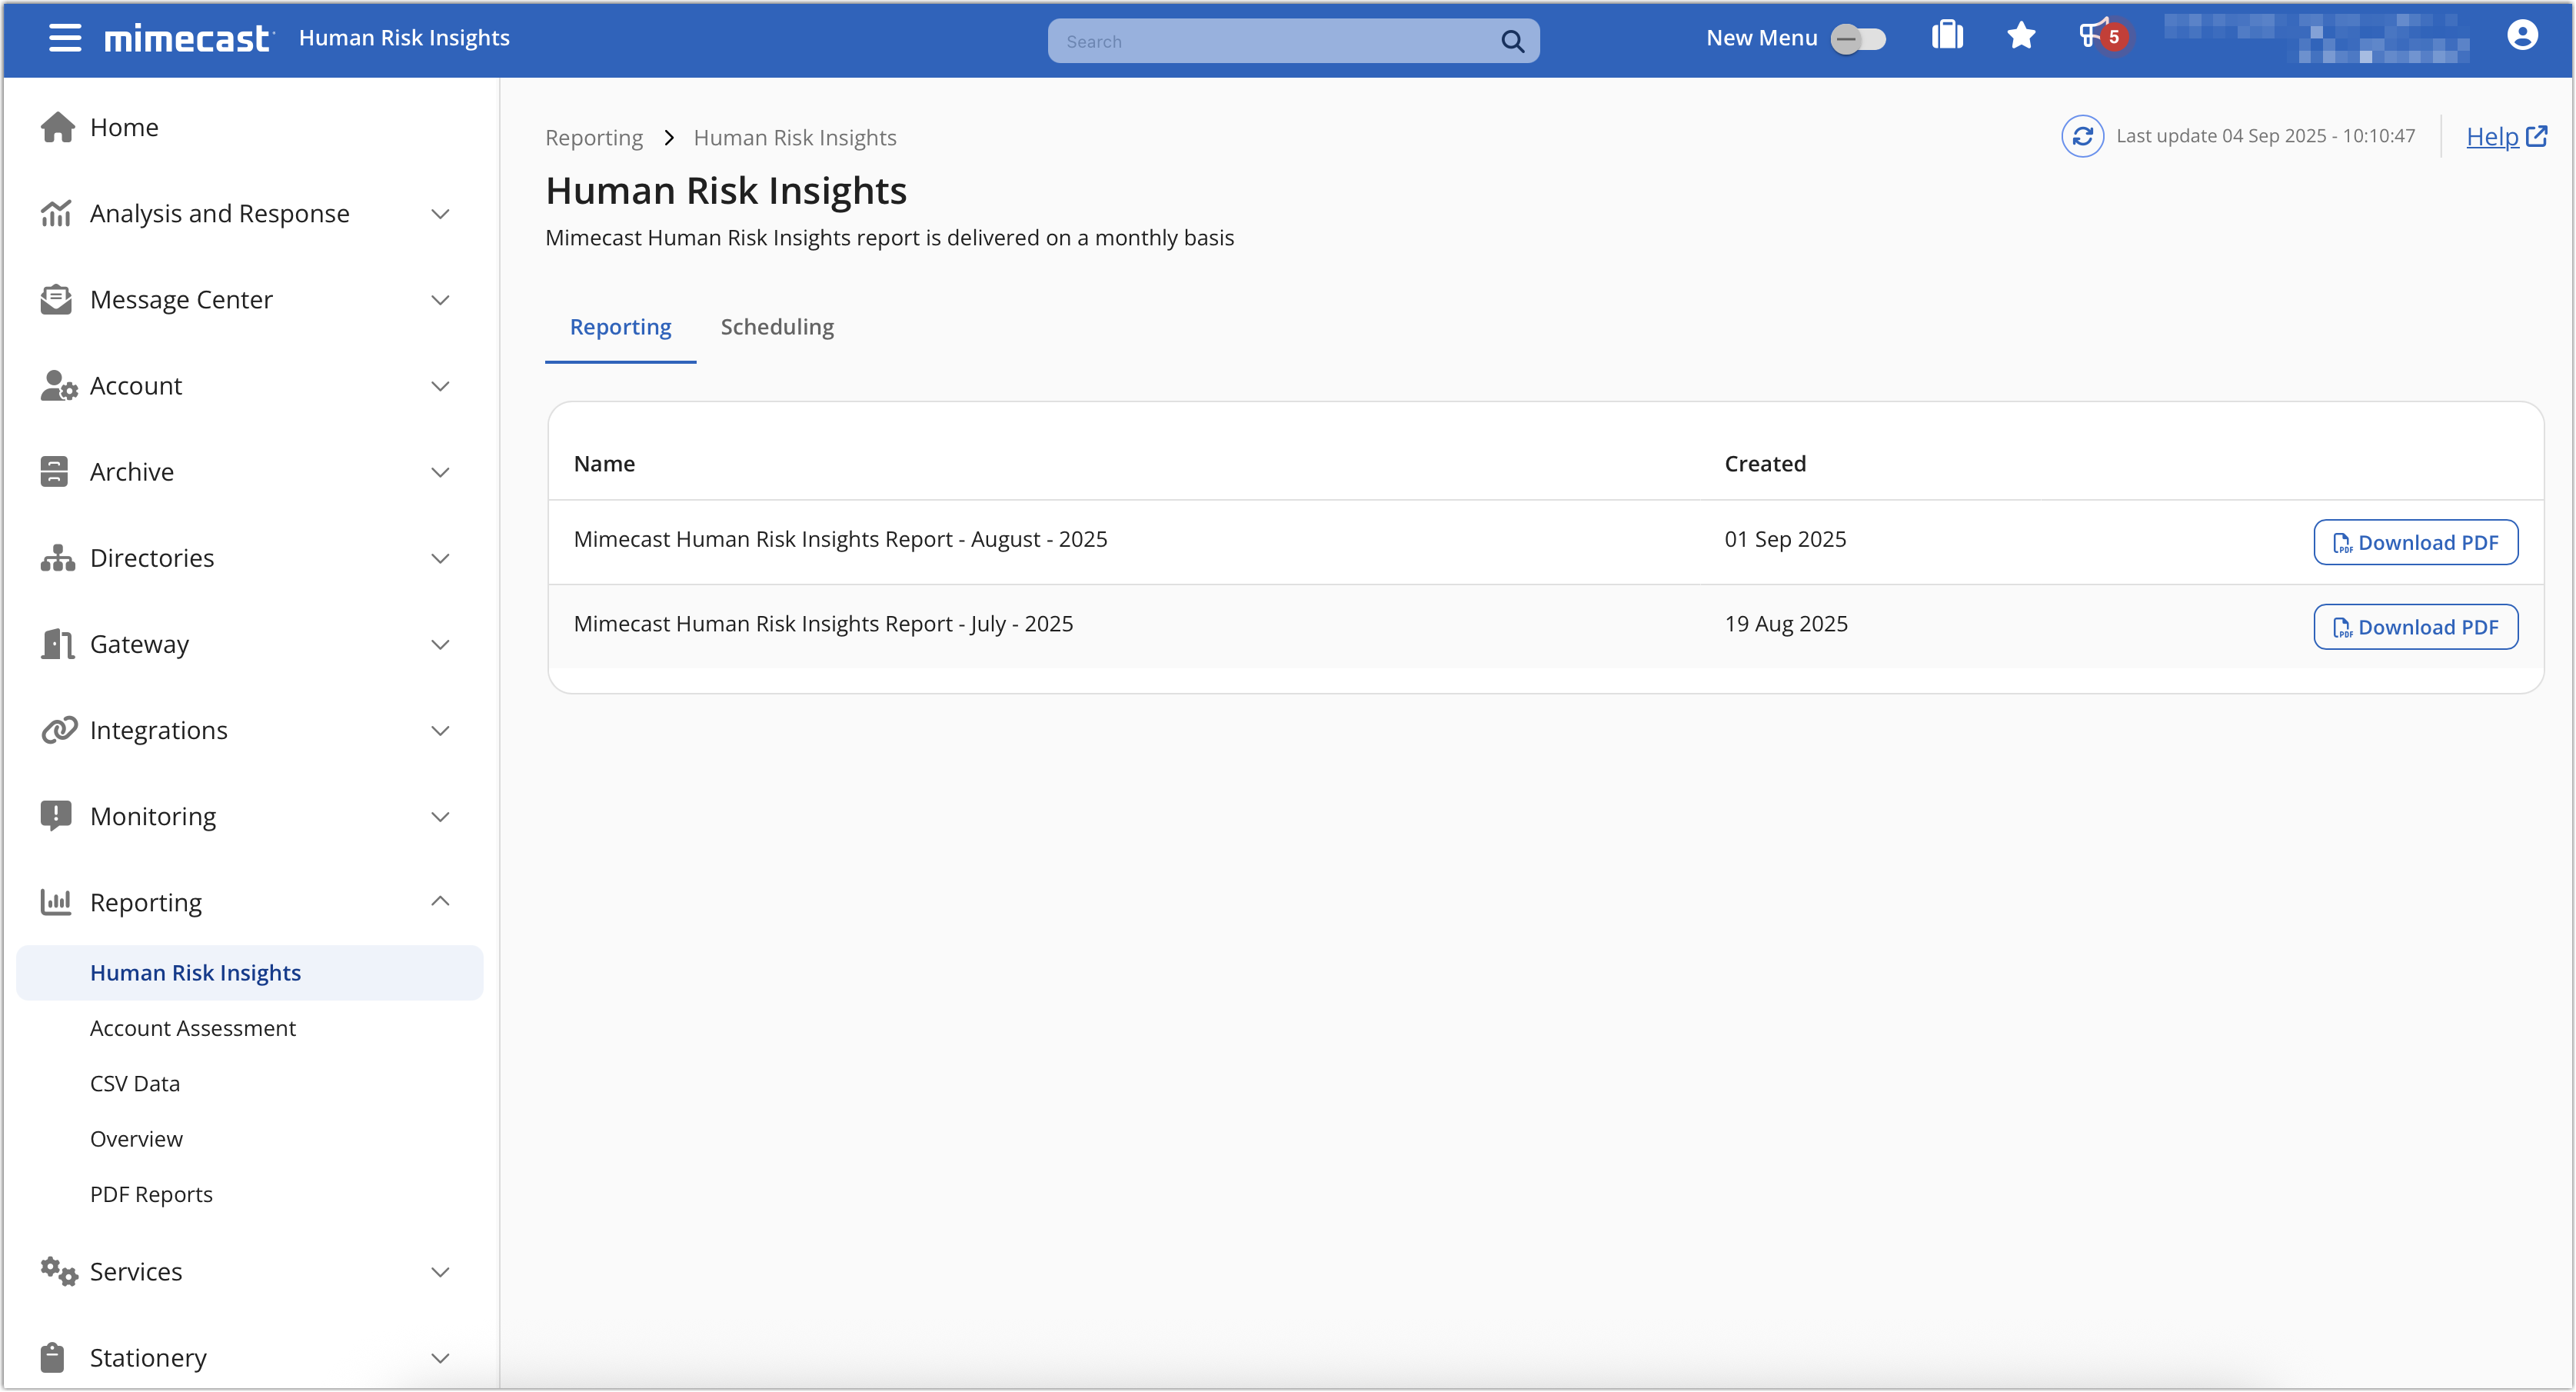Click the Directories hierarchy icon
The image size is (2576, 1392).
click(x=57, y=558)
